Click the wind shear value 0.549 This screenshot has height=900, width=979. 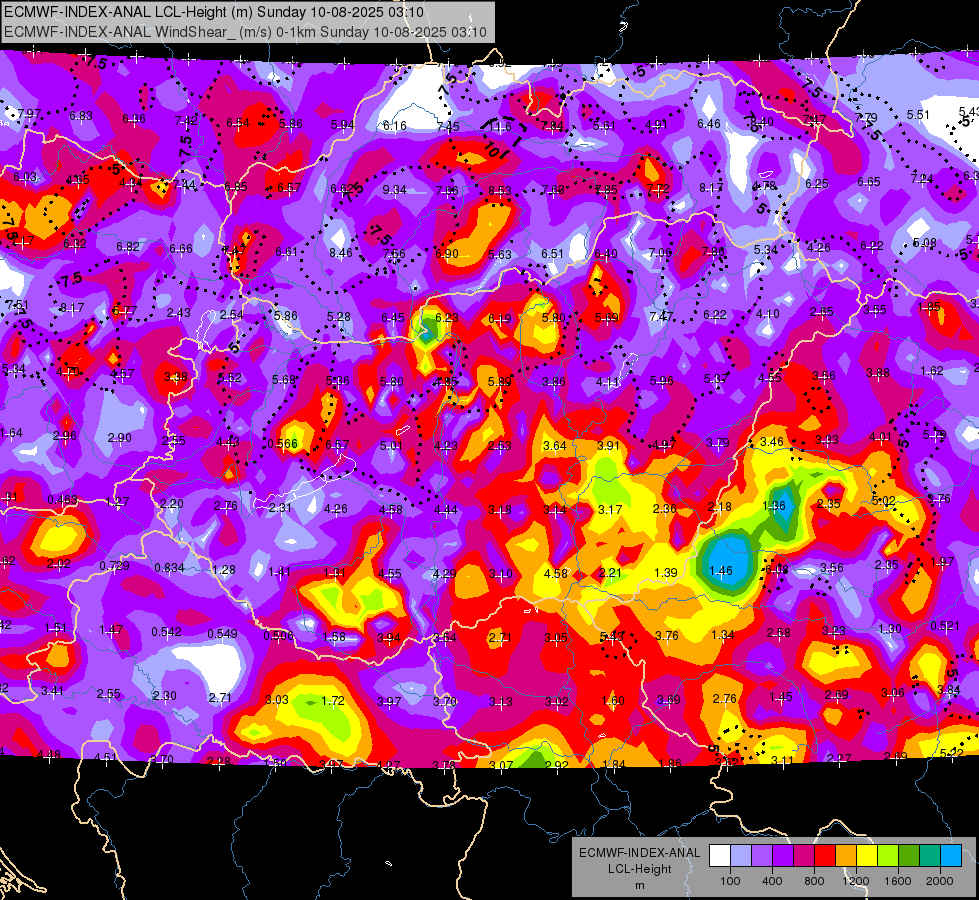222,633
